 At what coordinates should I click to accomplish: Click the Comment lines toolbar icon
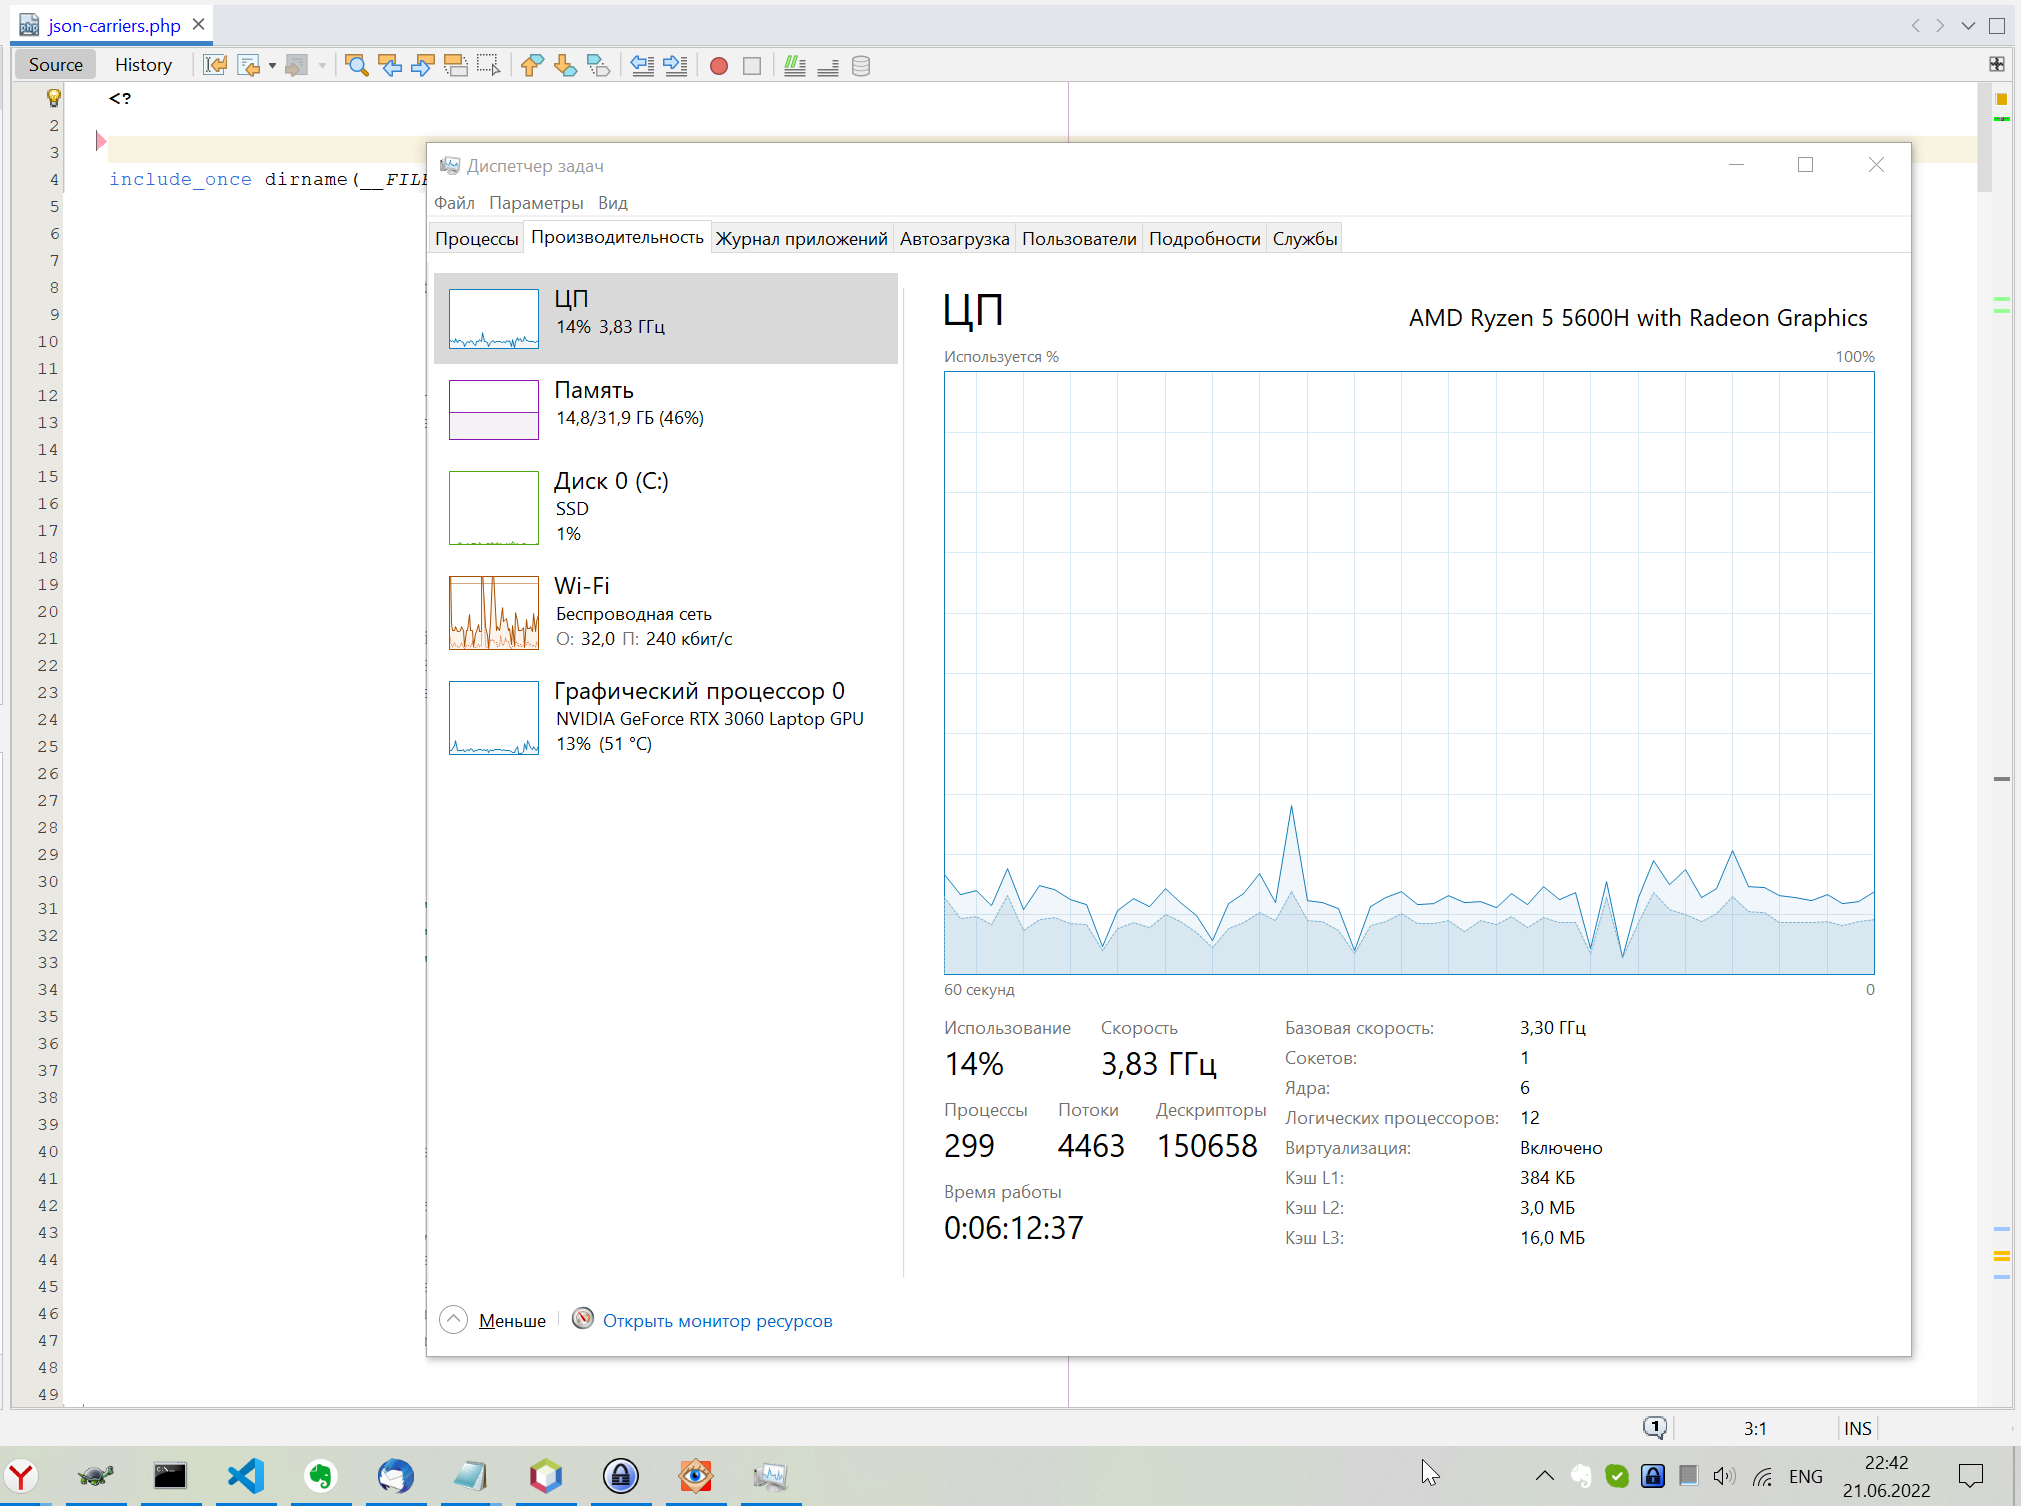pyautogui.click(x=795, y=66)
